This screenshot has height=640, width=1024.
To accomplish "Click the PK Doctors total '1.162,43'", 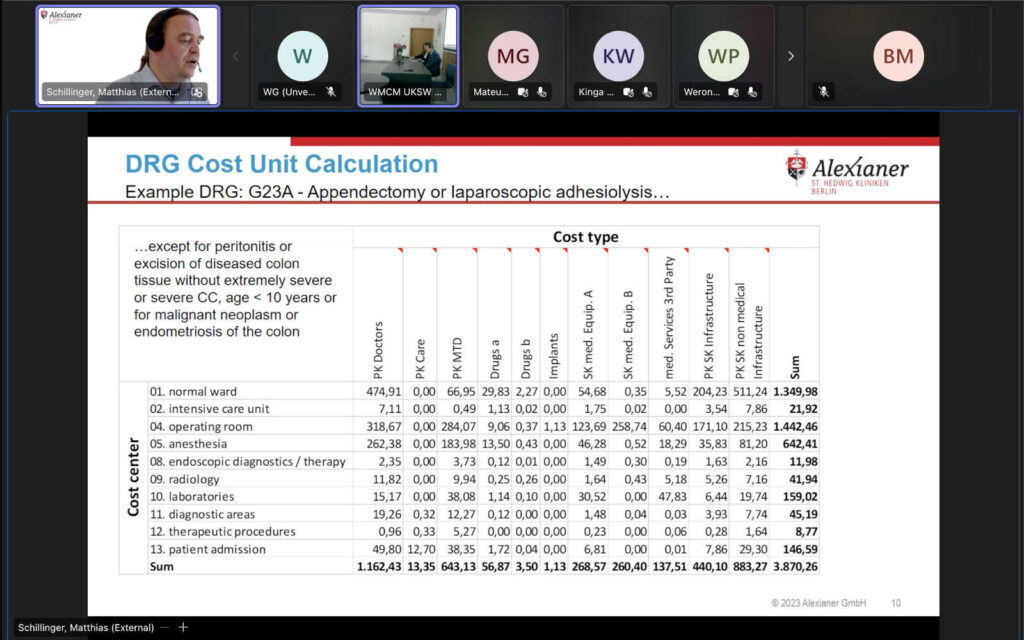I will point(379,567).
